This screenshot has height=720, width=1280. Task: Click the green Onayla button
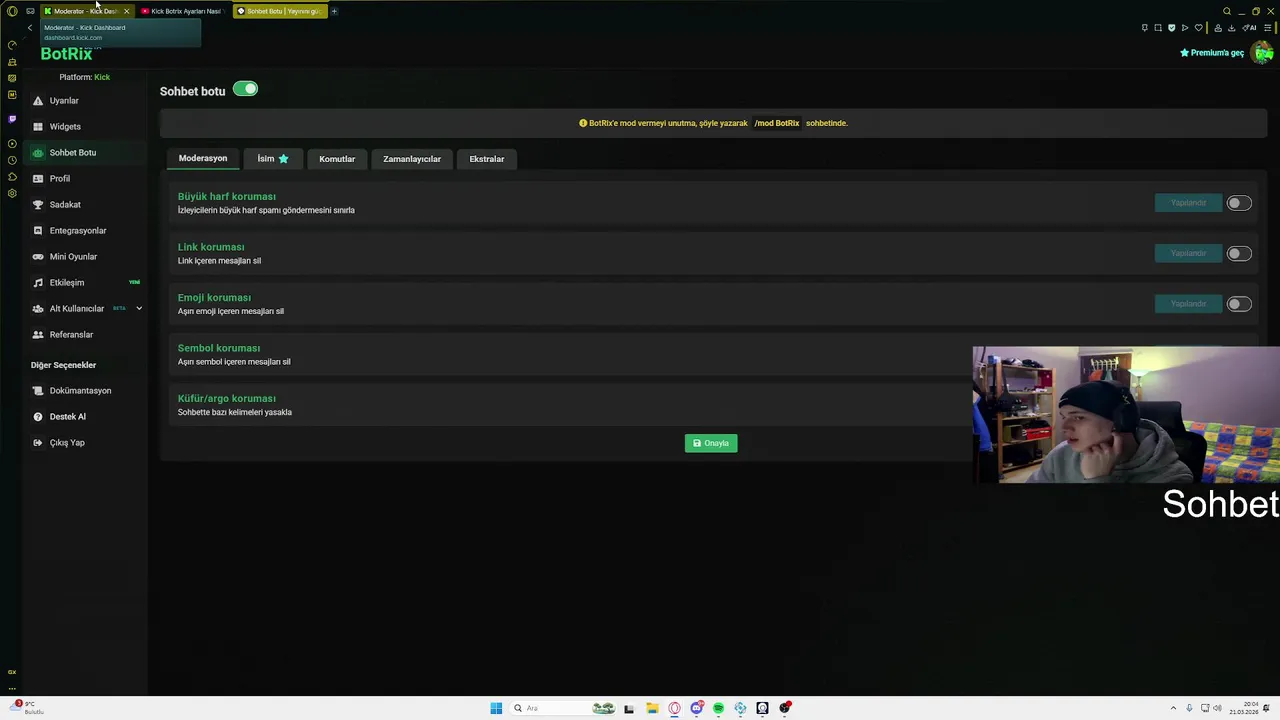coord(711,443)
